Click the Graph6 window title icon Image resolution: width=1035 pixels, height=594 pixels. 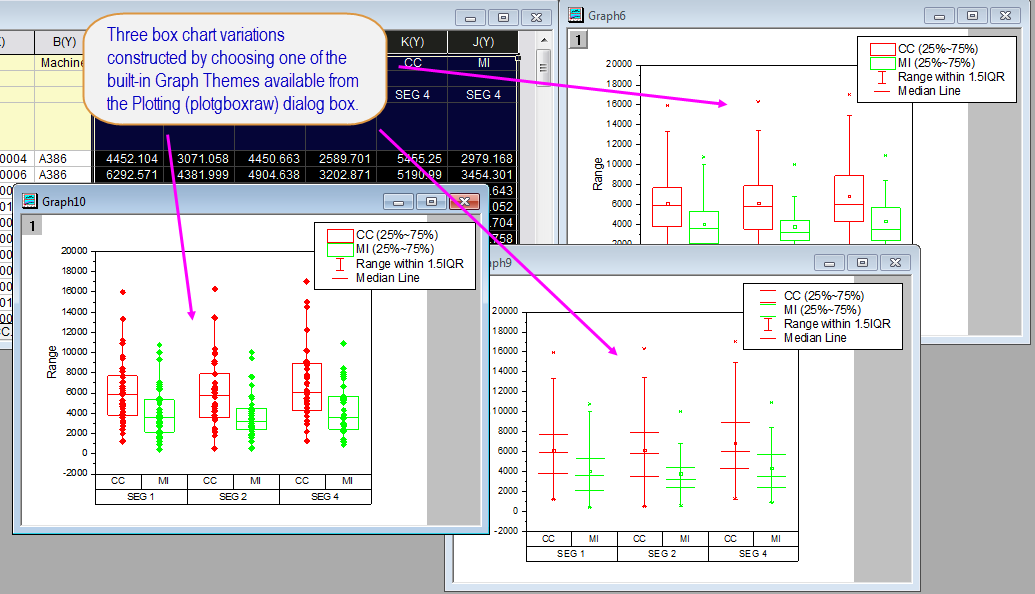pyautogui.click(x=577, y=15)
